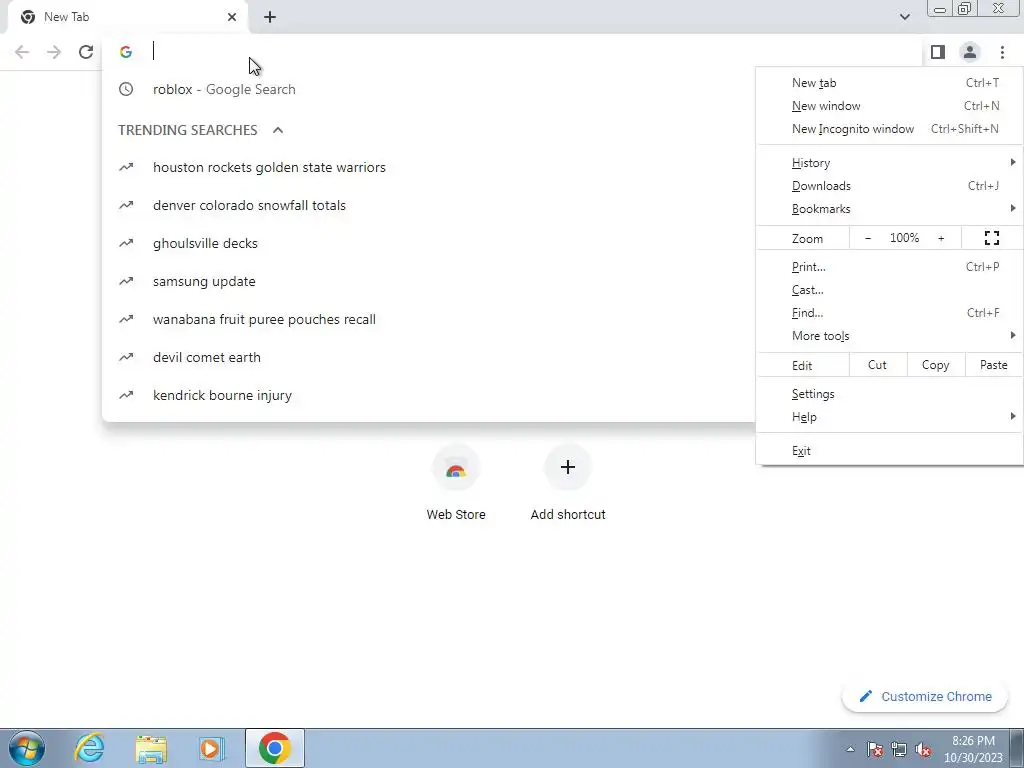
Task: Select roblox Google Search suggestion
Action: pyautogui.click(x=428, y=89)
